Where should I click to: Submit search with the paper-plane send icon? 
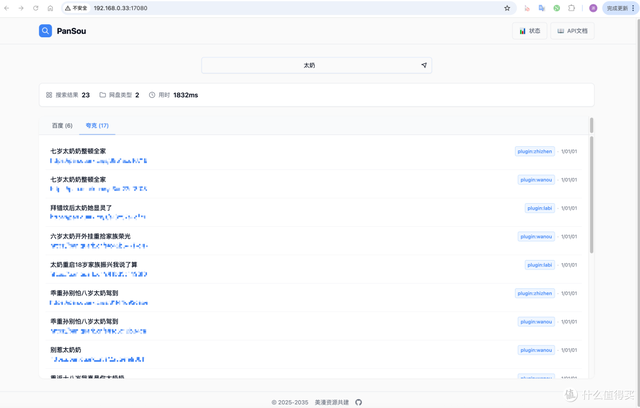point(424,65)
